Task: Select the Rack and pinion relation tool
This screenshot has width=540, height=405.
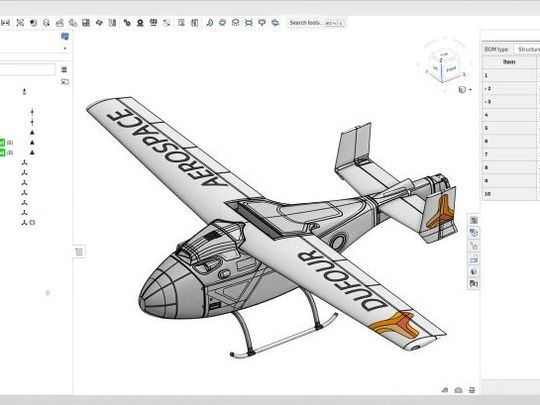Action: 140,23
